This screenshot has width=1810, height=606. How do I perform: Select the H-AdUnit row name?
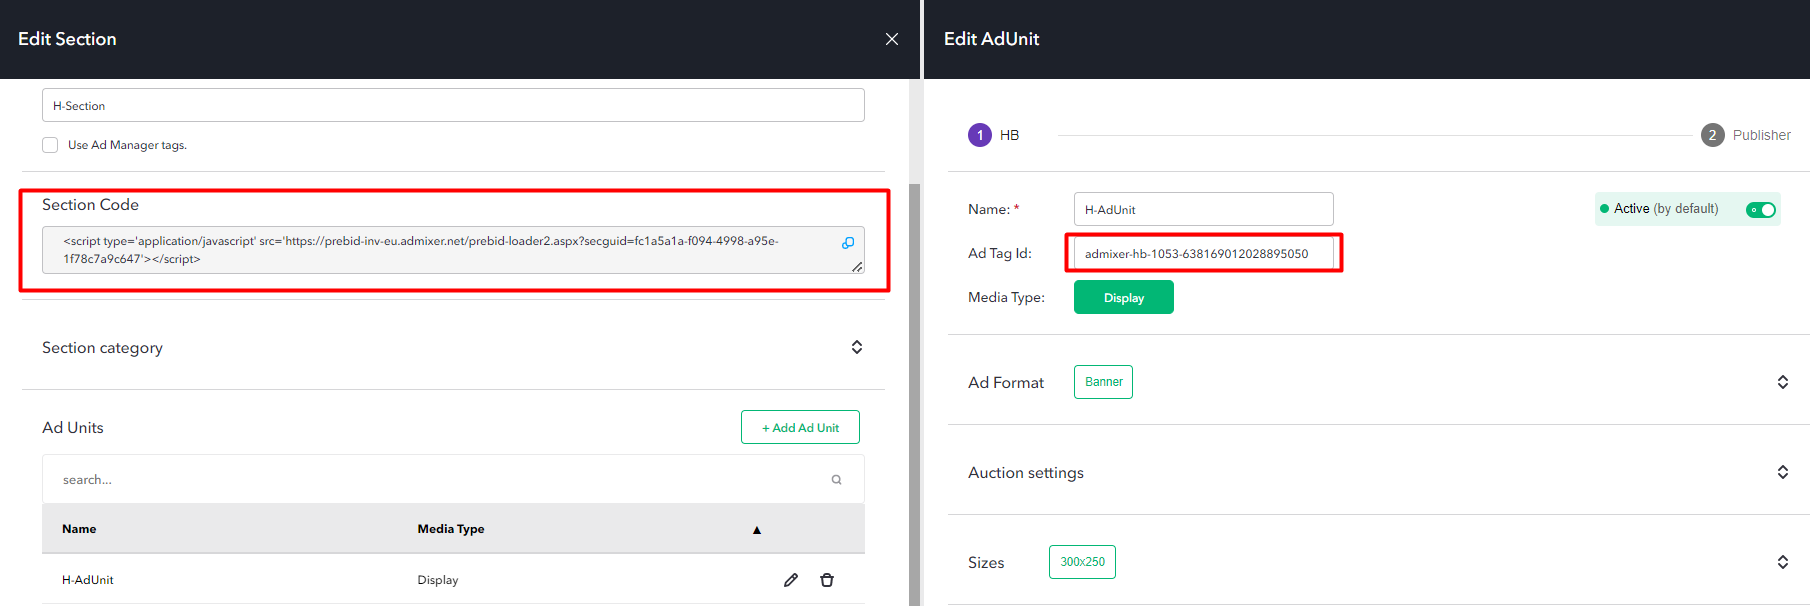(x=88, y=580)
